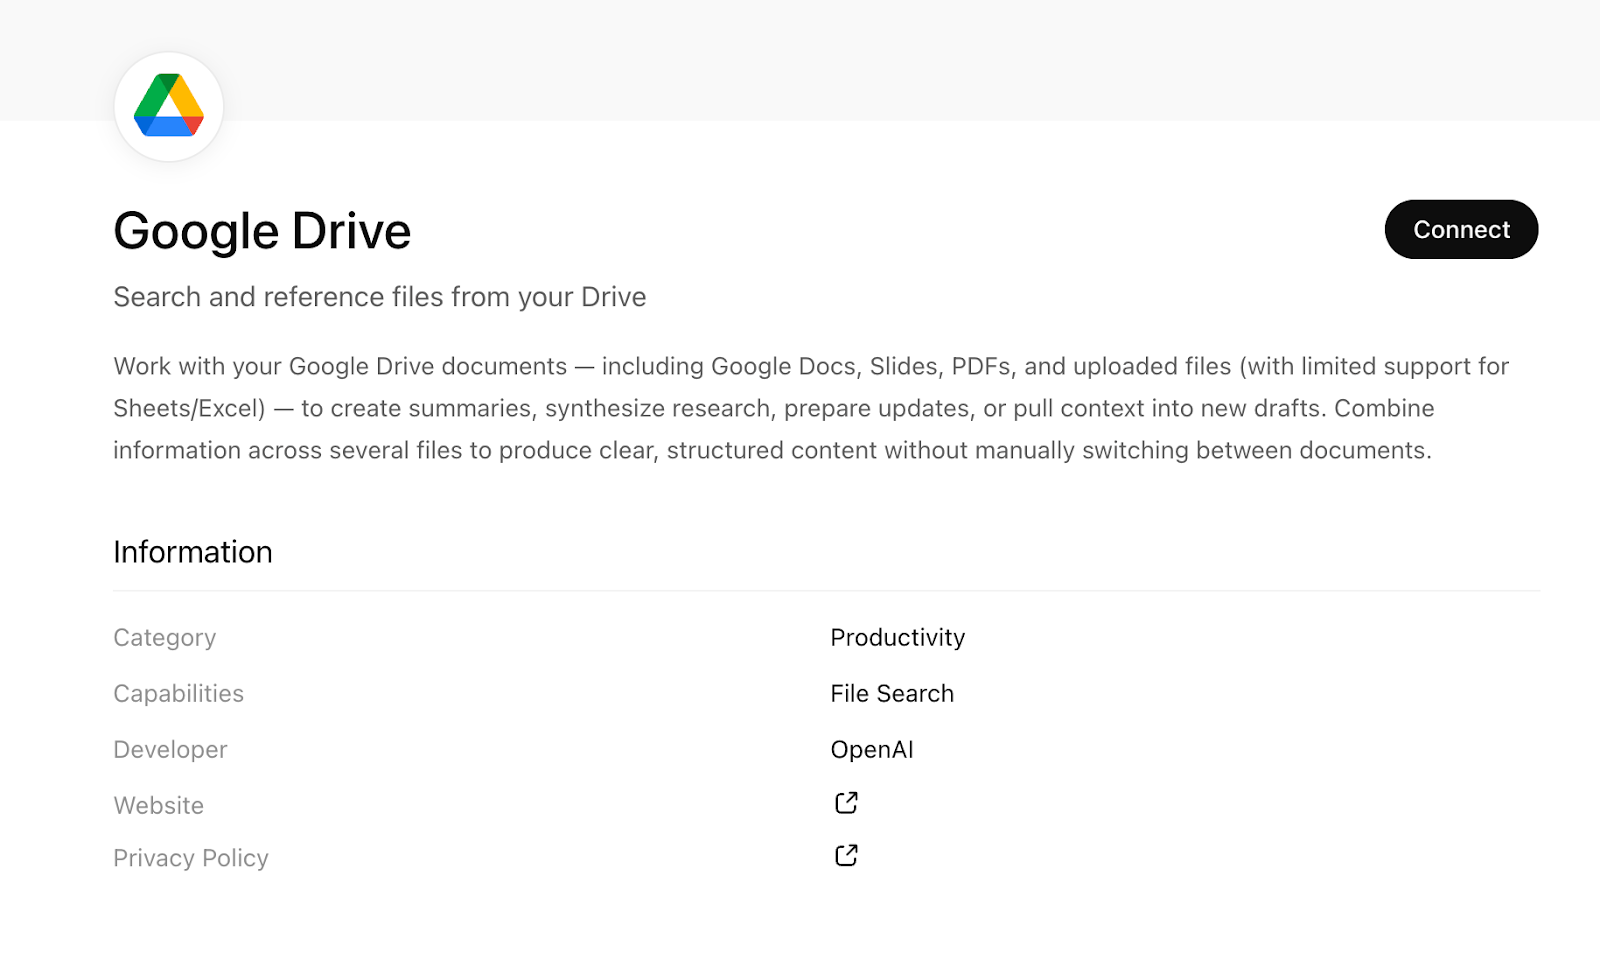Viewport: 1600px width, 967px height.
Task: Click the Category row label
Action: [164, 637]
